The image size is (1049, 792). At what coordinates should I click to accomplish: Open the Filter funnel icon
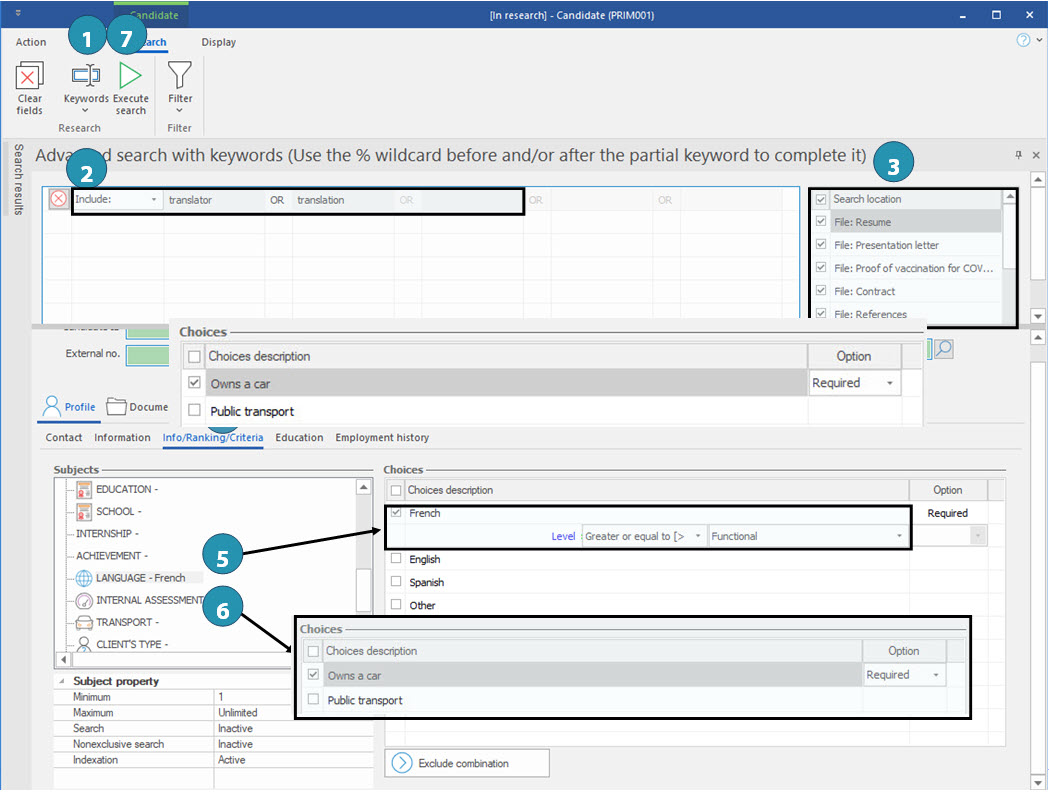(x=180, y=77)
